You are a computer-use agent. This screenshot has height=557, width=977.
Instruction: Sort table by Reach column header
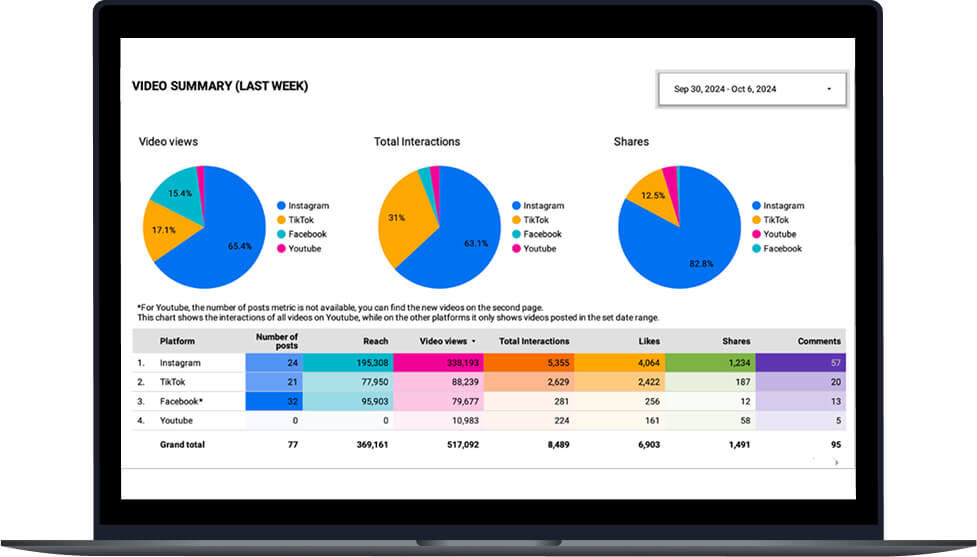[375, 341]
